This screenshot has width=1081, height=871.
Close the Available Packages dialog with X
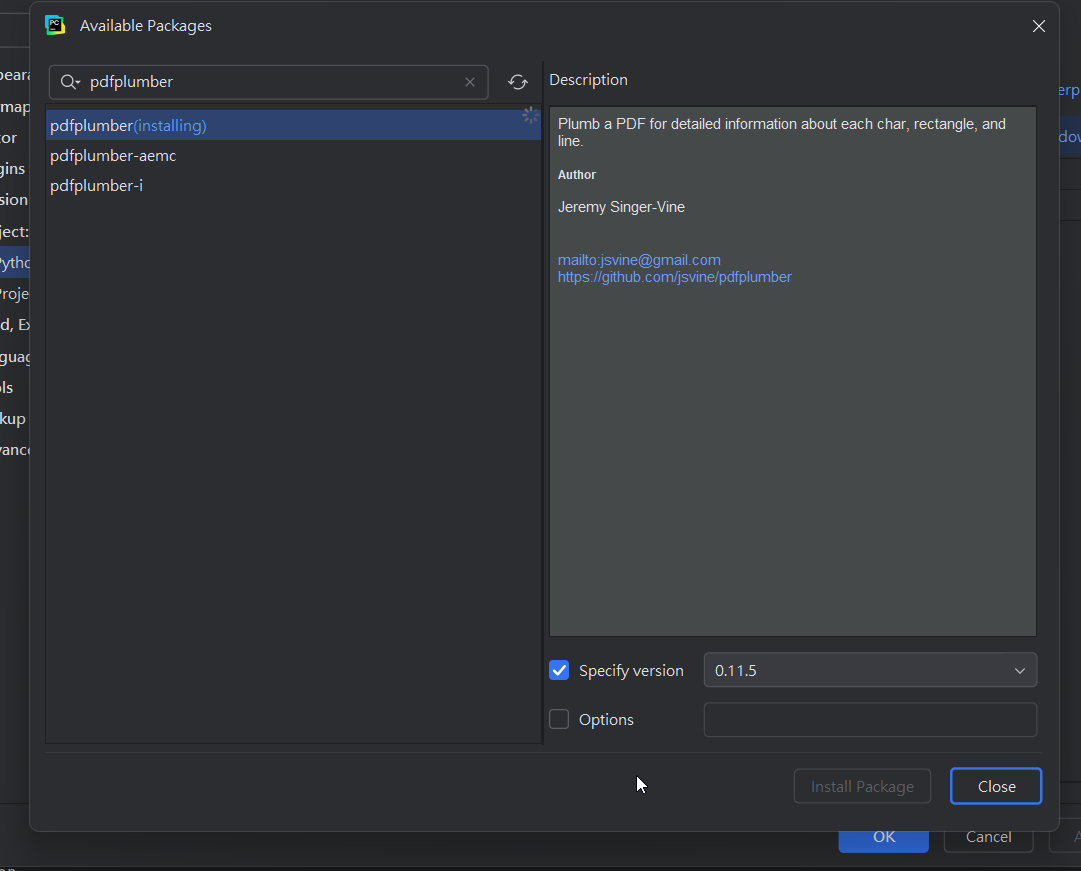click(1038, 26)
